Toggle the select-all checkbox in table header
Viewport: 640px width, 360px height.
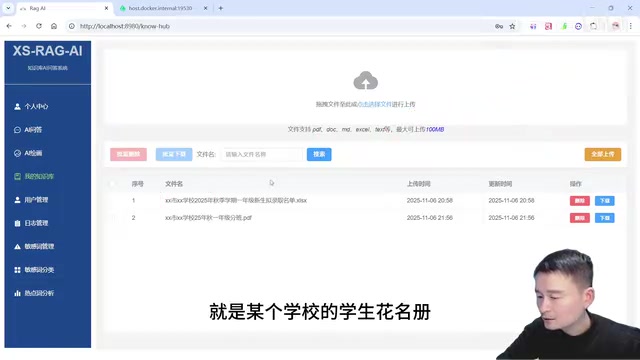coord(113,184)
